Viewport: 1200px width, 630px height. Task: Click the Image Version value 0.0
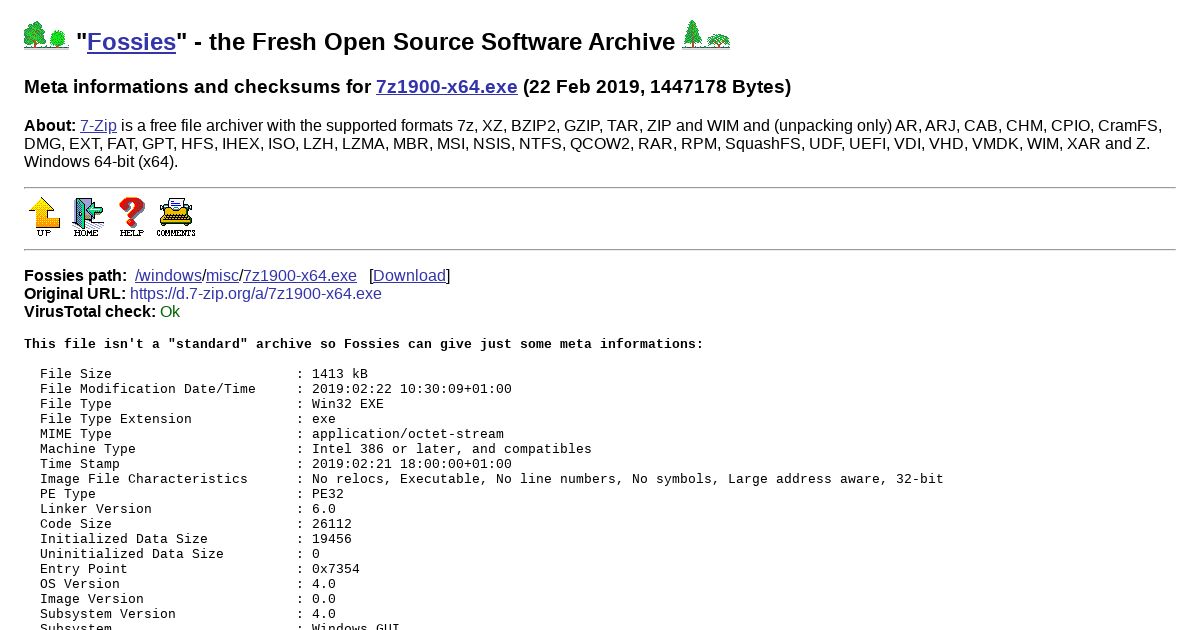pos(324,599)
